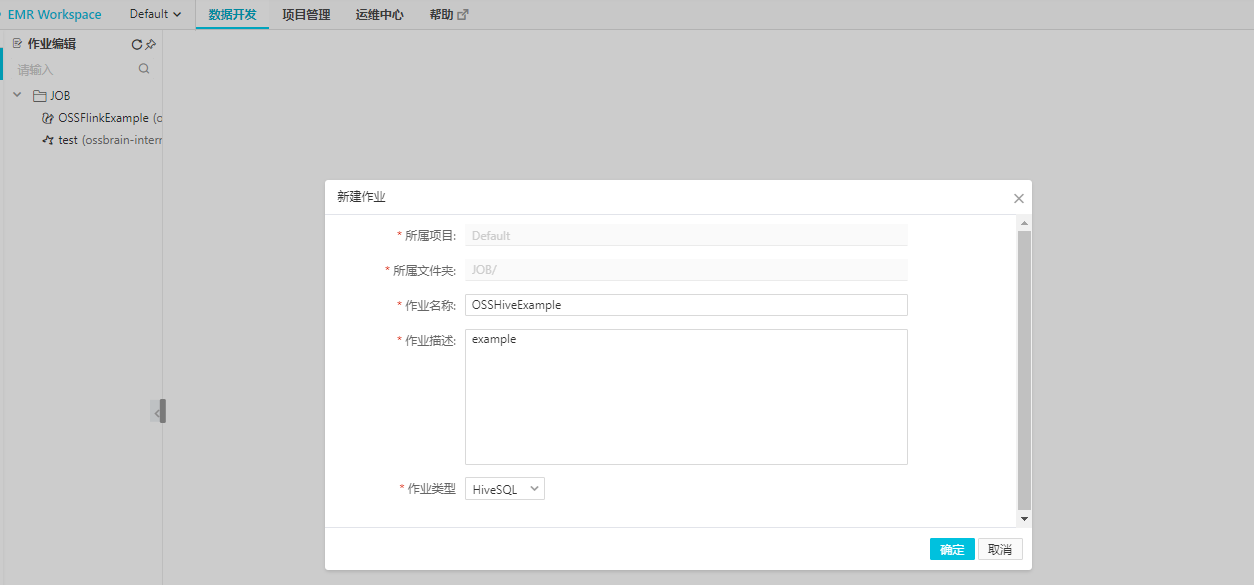The image size is (1254, 585).
Task: Click the 取消 button
Action: click(x=1000, y=550)
